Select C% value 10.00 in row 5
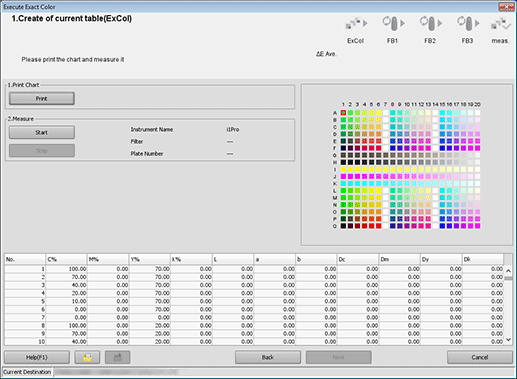The width and height of the screenshot is (517, 379). click(x=66, y=301)
